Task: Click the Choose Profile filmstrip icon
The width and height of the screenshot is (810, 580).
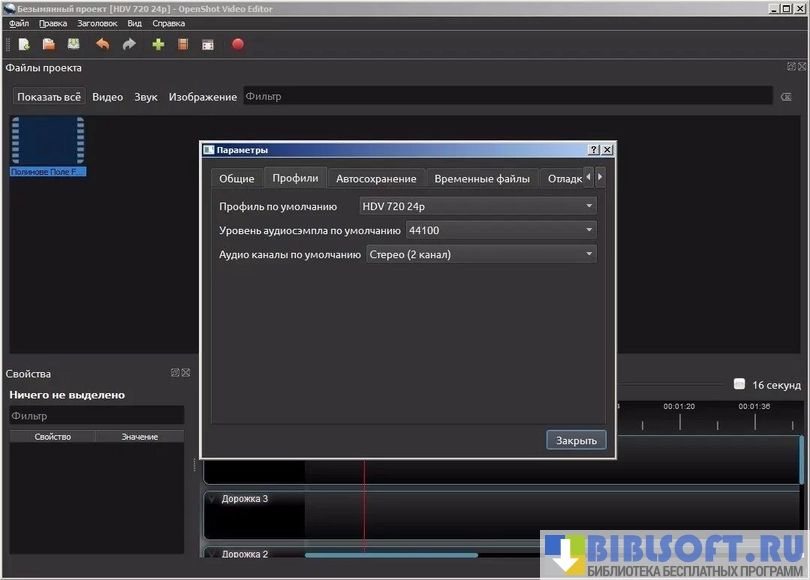Action: 183,44
